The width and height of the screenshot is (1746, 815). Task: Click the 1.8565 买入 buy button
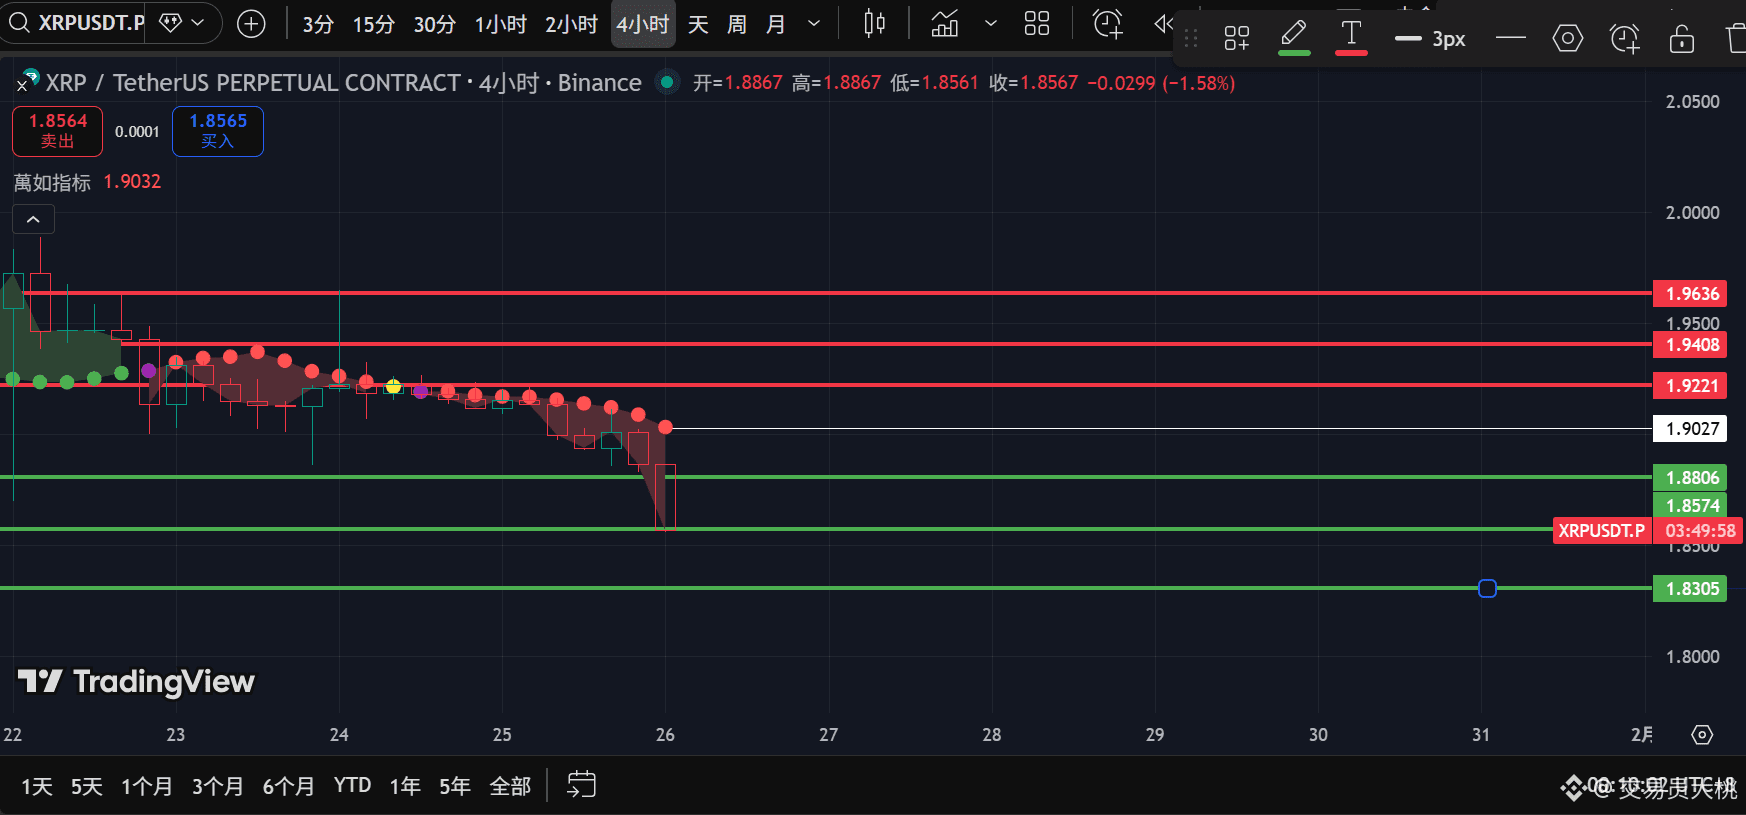click(x=218, y=131)
